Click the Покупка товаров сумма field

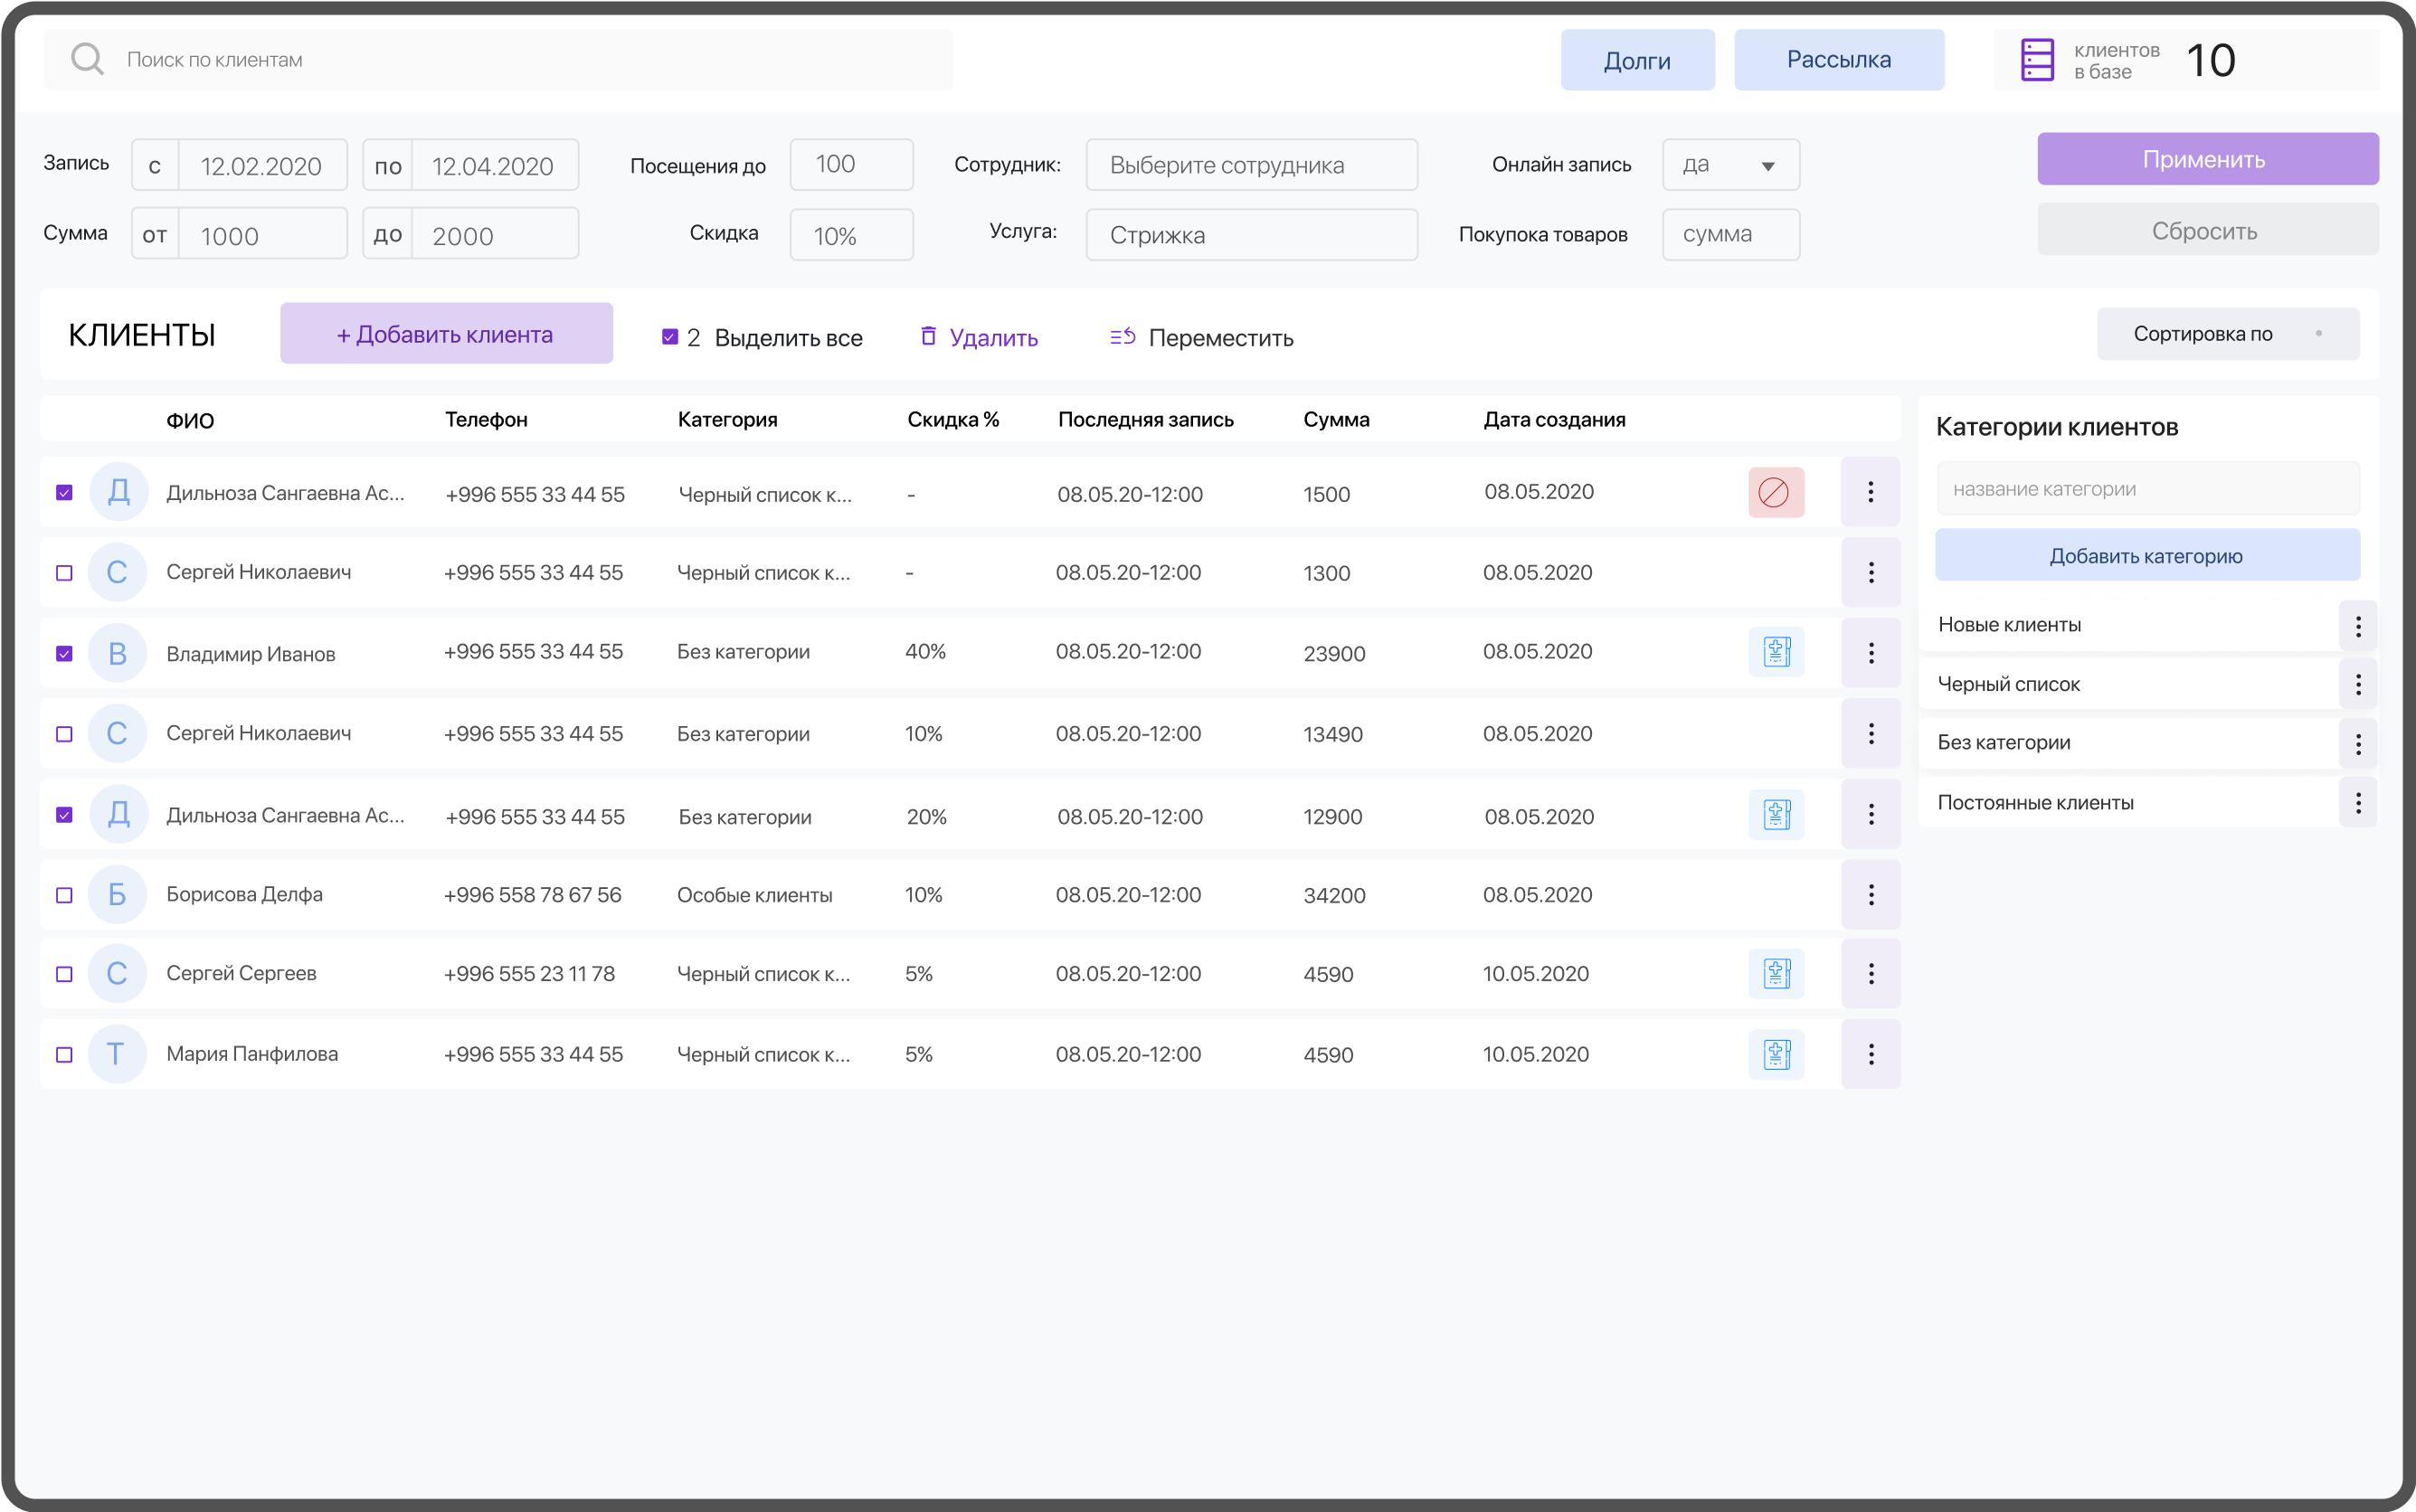[x=1731, y=235]
